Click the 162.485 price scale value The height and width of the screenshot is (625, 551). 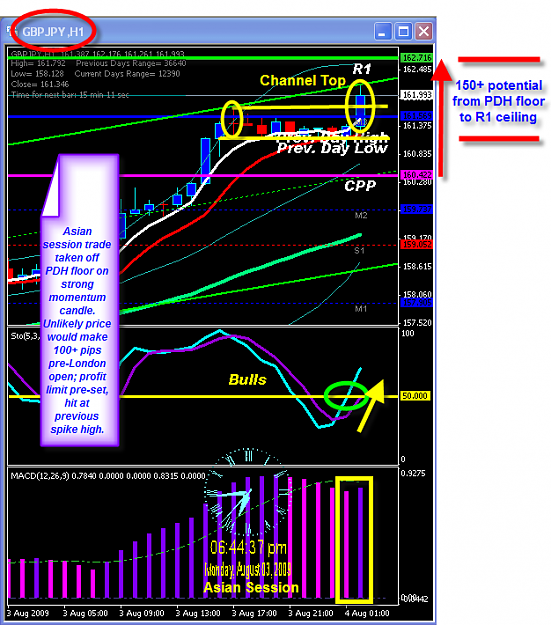417,69
